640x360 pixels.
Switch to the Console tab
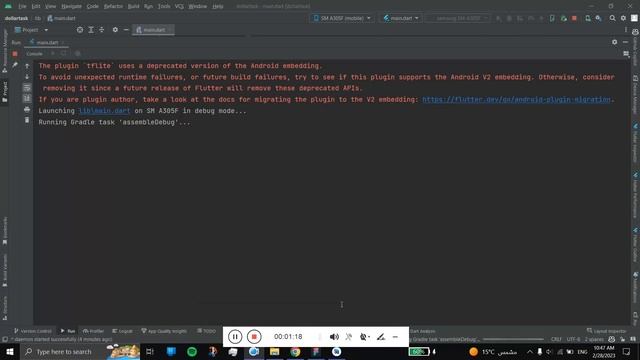click(34, 53)
